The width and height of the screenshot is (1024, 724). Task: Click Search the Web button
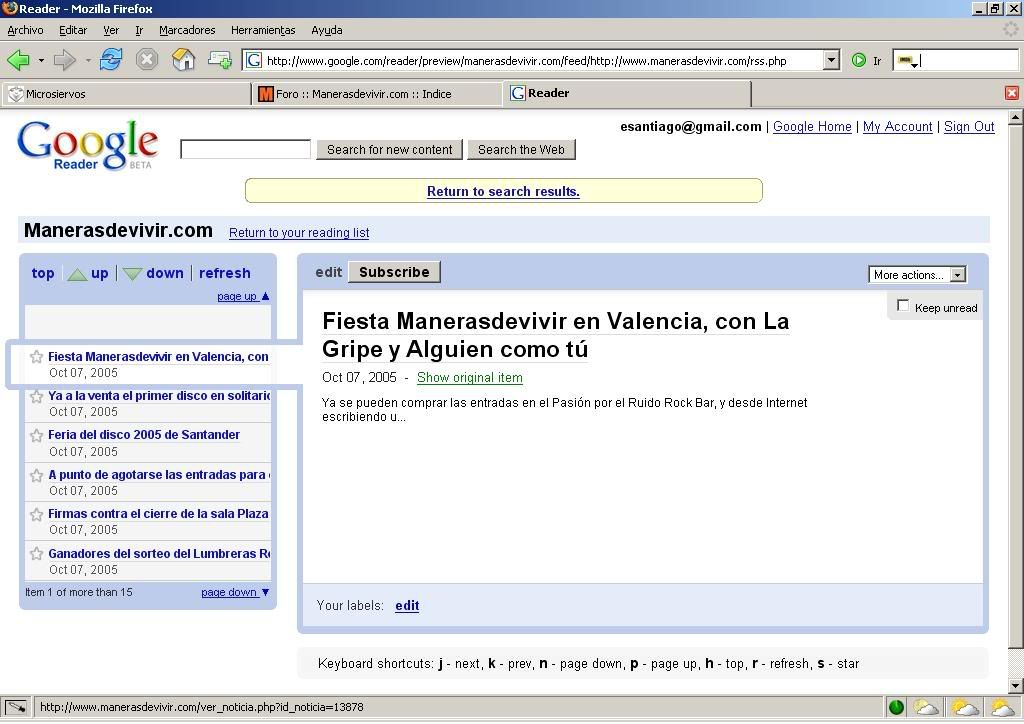521,150
